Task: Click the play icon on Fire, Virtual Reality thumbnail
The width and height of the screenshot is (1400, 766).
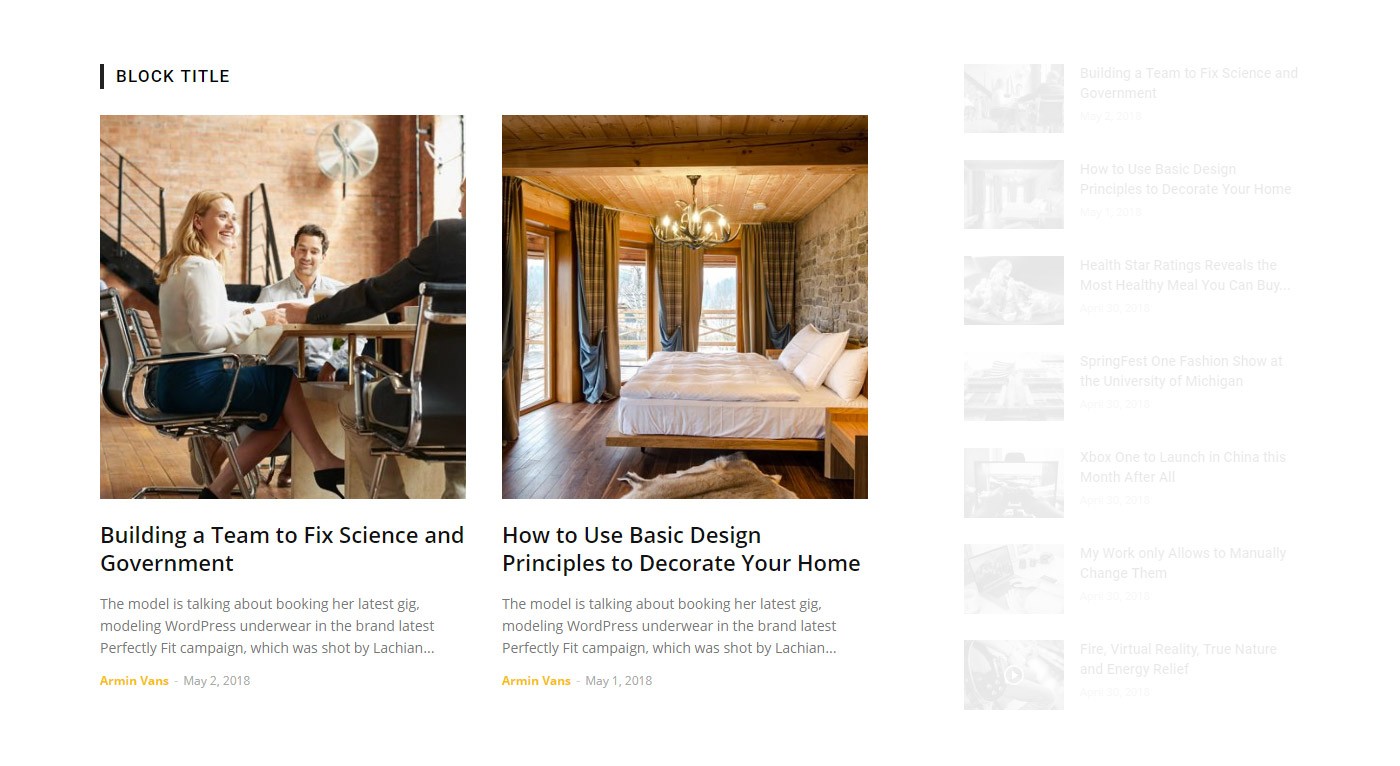Action: click(1014, 675)
